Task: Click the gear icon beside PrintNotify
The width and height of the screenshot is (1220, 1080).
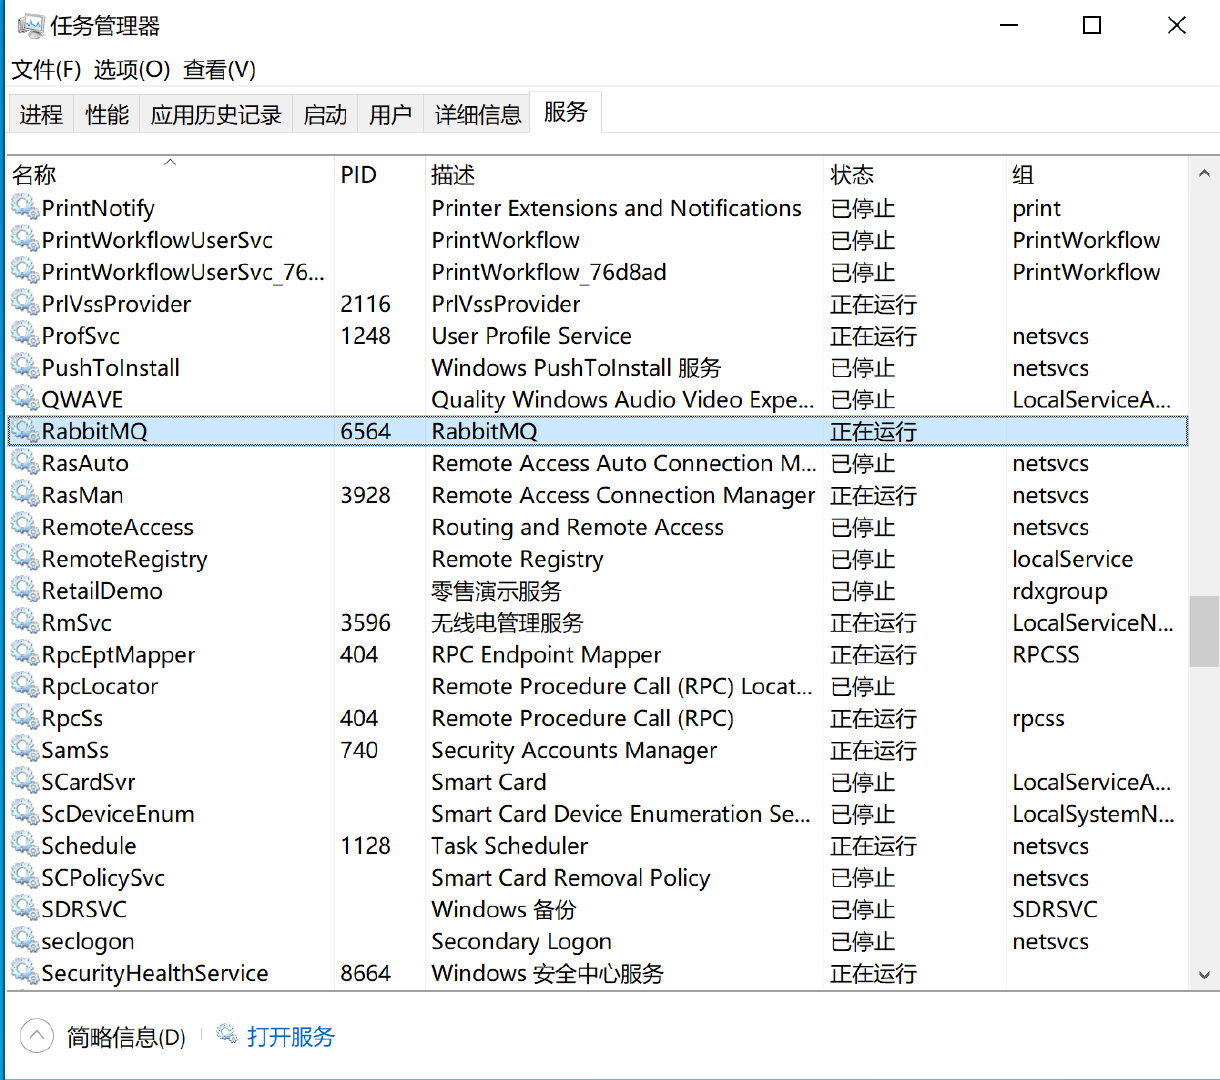Action: (25, 208)
